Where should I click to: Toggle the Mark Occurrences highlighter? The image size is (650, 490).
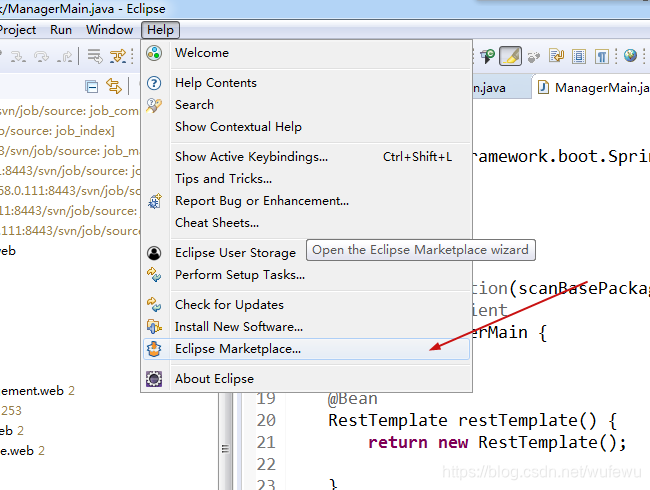pos(510,56)
